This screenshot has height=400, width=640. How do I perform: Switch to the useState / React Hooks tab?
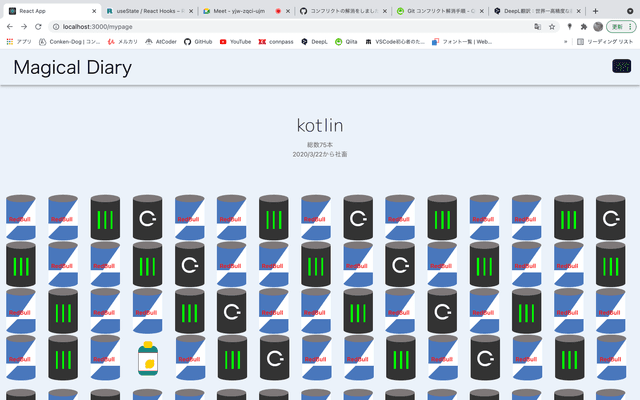pos(149,11)
